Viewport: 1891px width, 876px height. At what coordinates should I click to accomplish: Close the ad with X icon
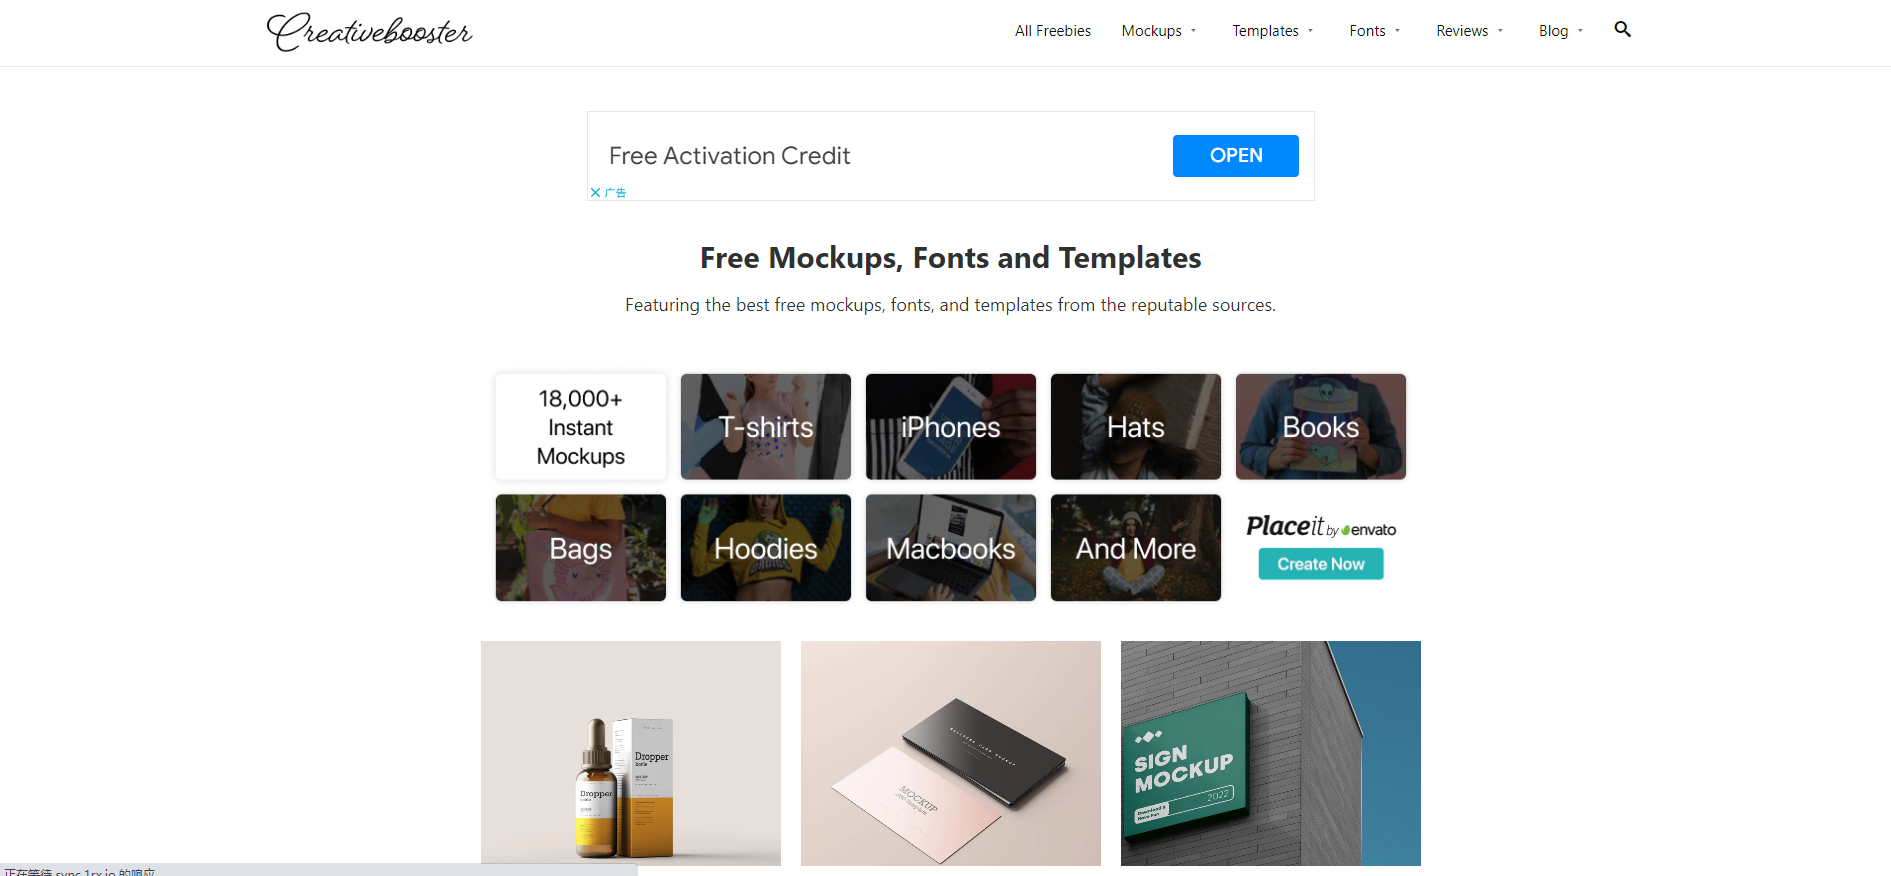click(595, 192)
